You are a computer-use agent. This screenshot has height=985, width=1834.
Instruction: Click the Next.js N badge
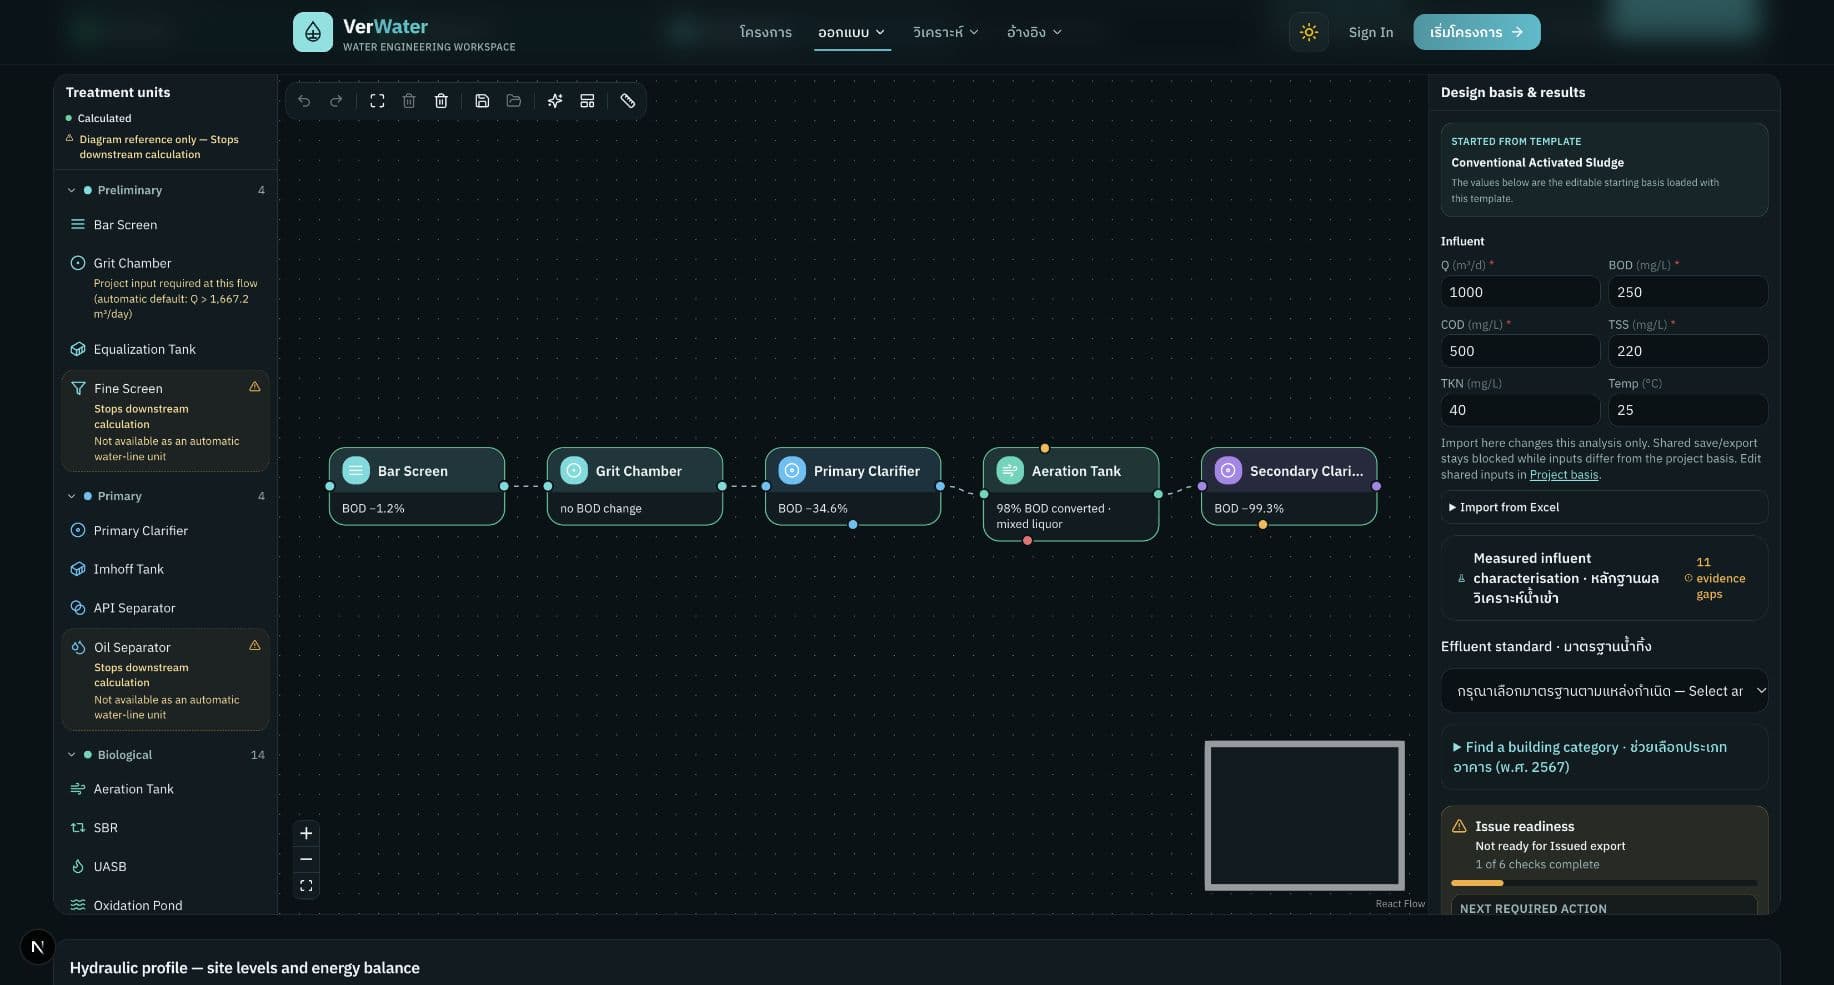(x=37, y=946)
